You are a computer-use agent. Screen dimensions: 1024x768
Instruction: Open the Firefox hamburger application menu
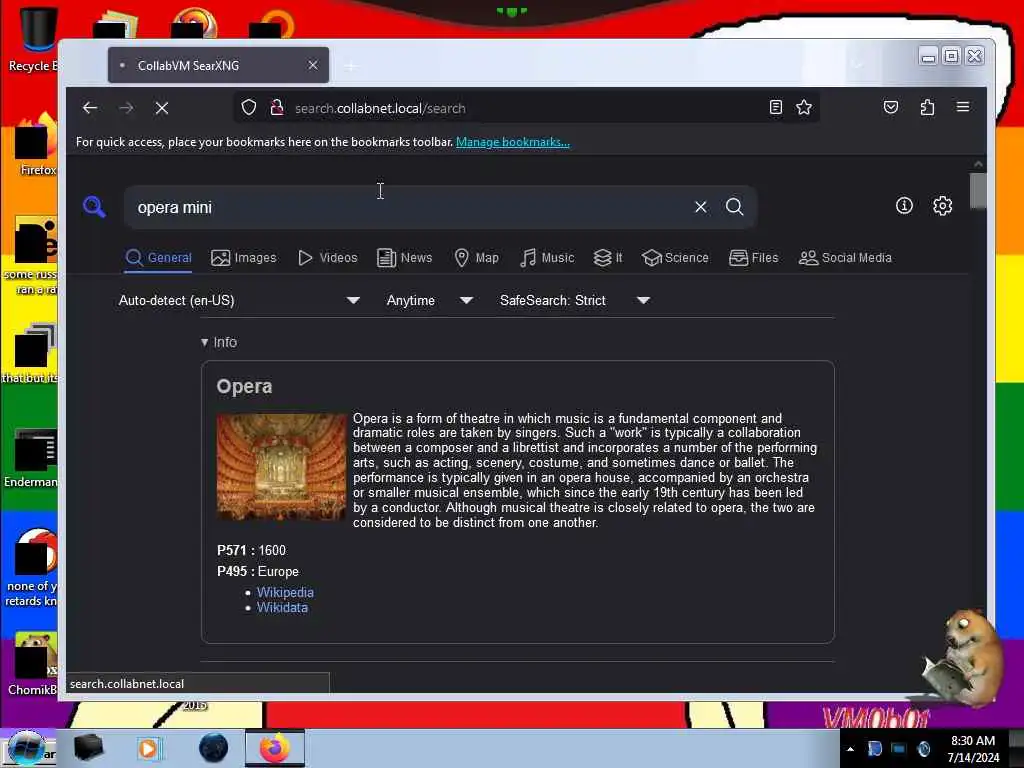point(963,106)
